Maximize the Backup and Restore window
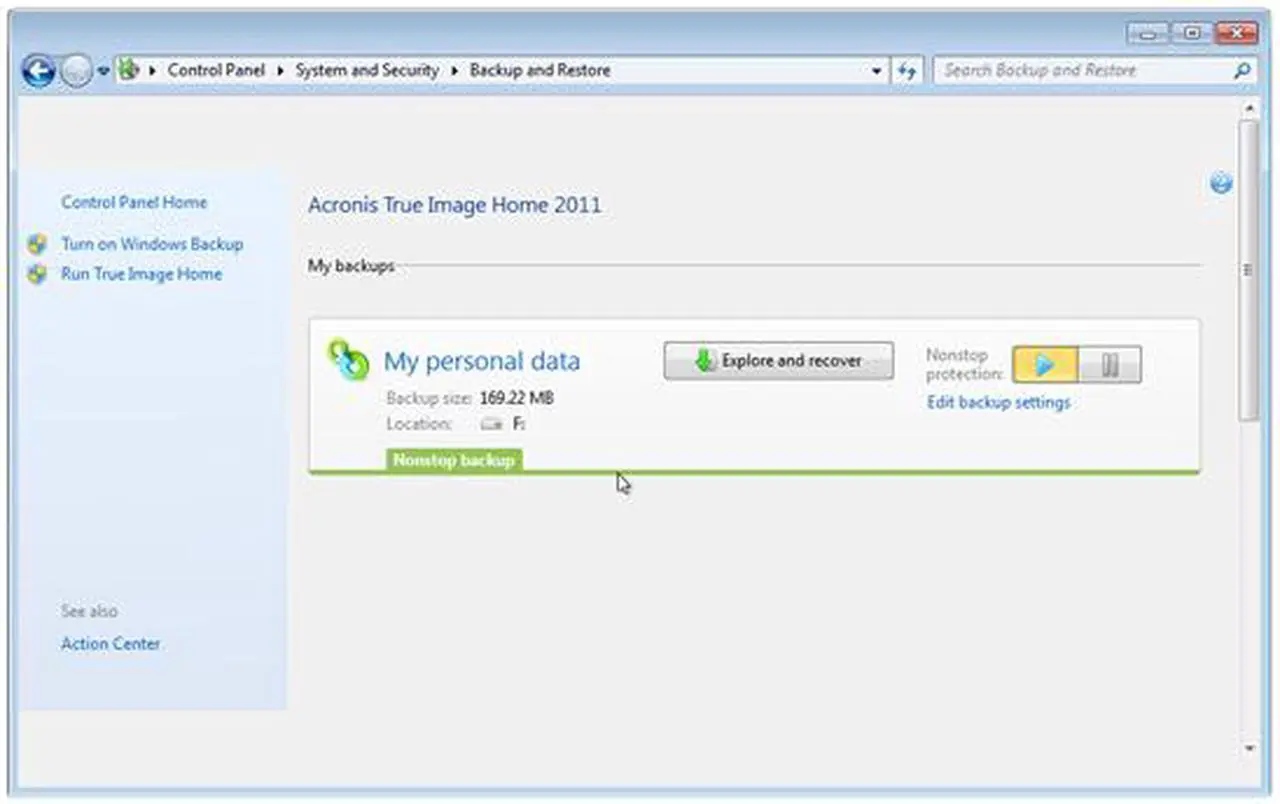This screenshot has height=804, width=1280. pos(1191,33)
